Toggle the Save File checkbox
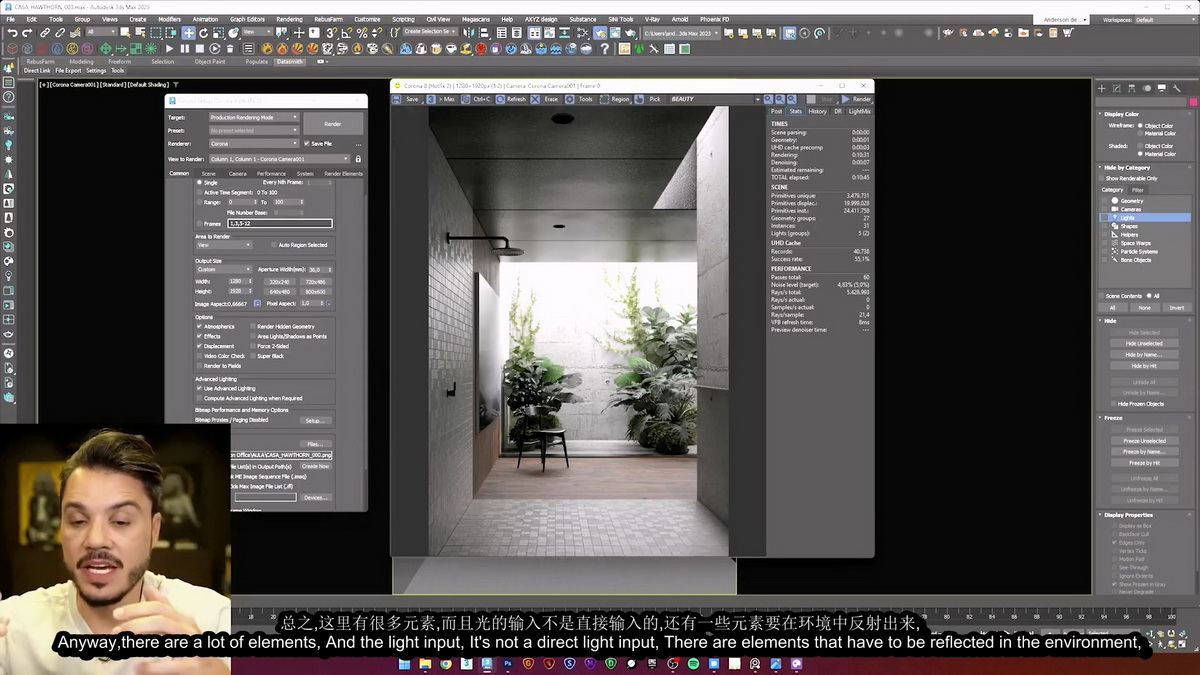 pos(307,144)
